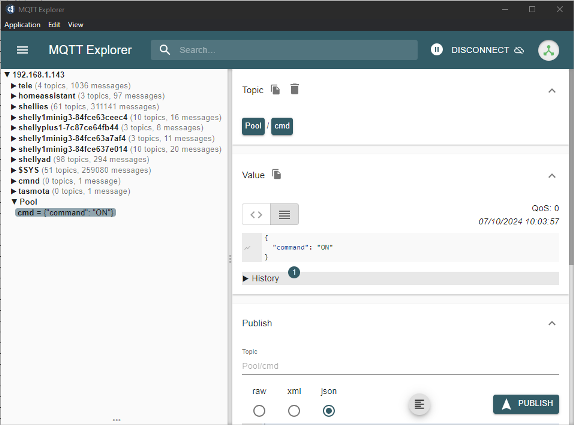Collapse the 192.168.1.143 root node
574x425 pixels.
coord(7,75)
